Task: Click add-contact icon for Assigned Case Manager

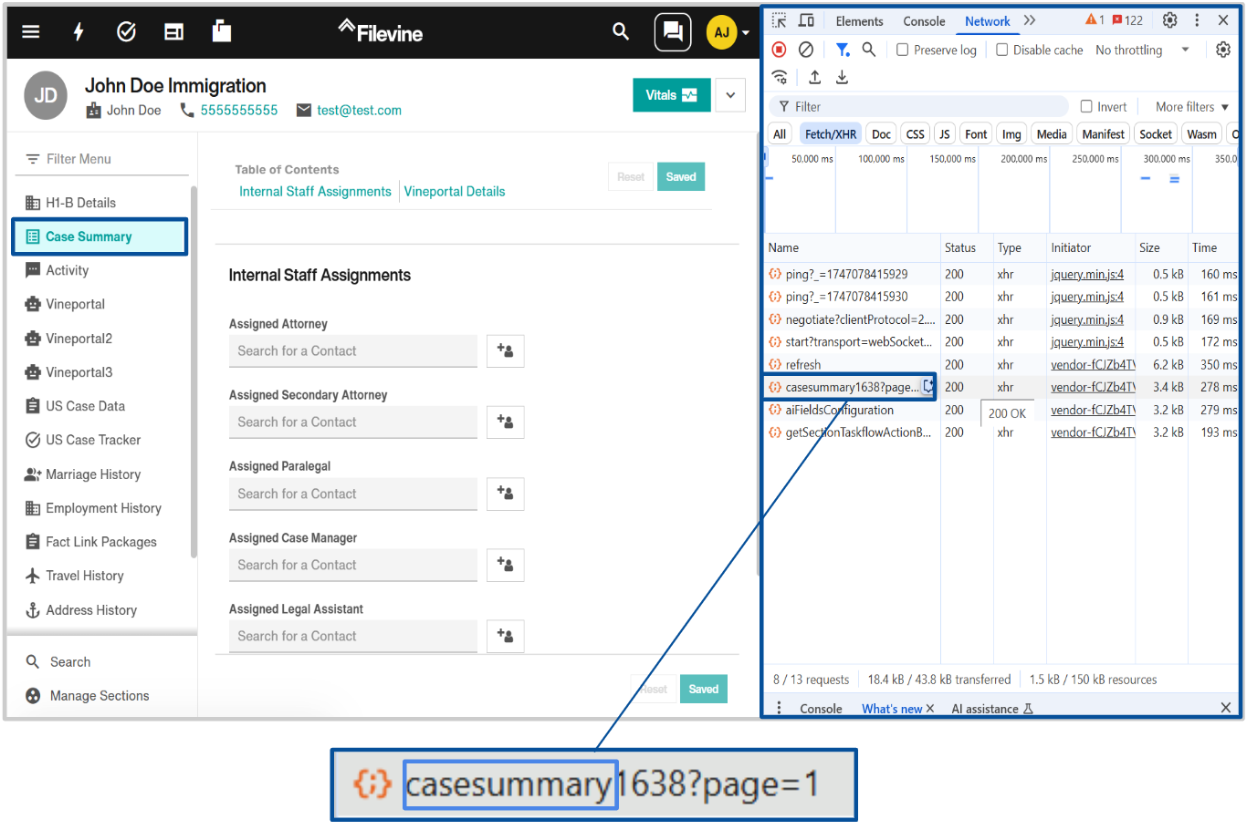Action: click(505, 565)
